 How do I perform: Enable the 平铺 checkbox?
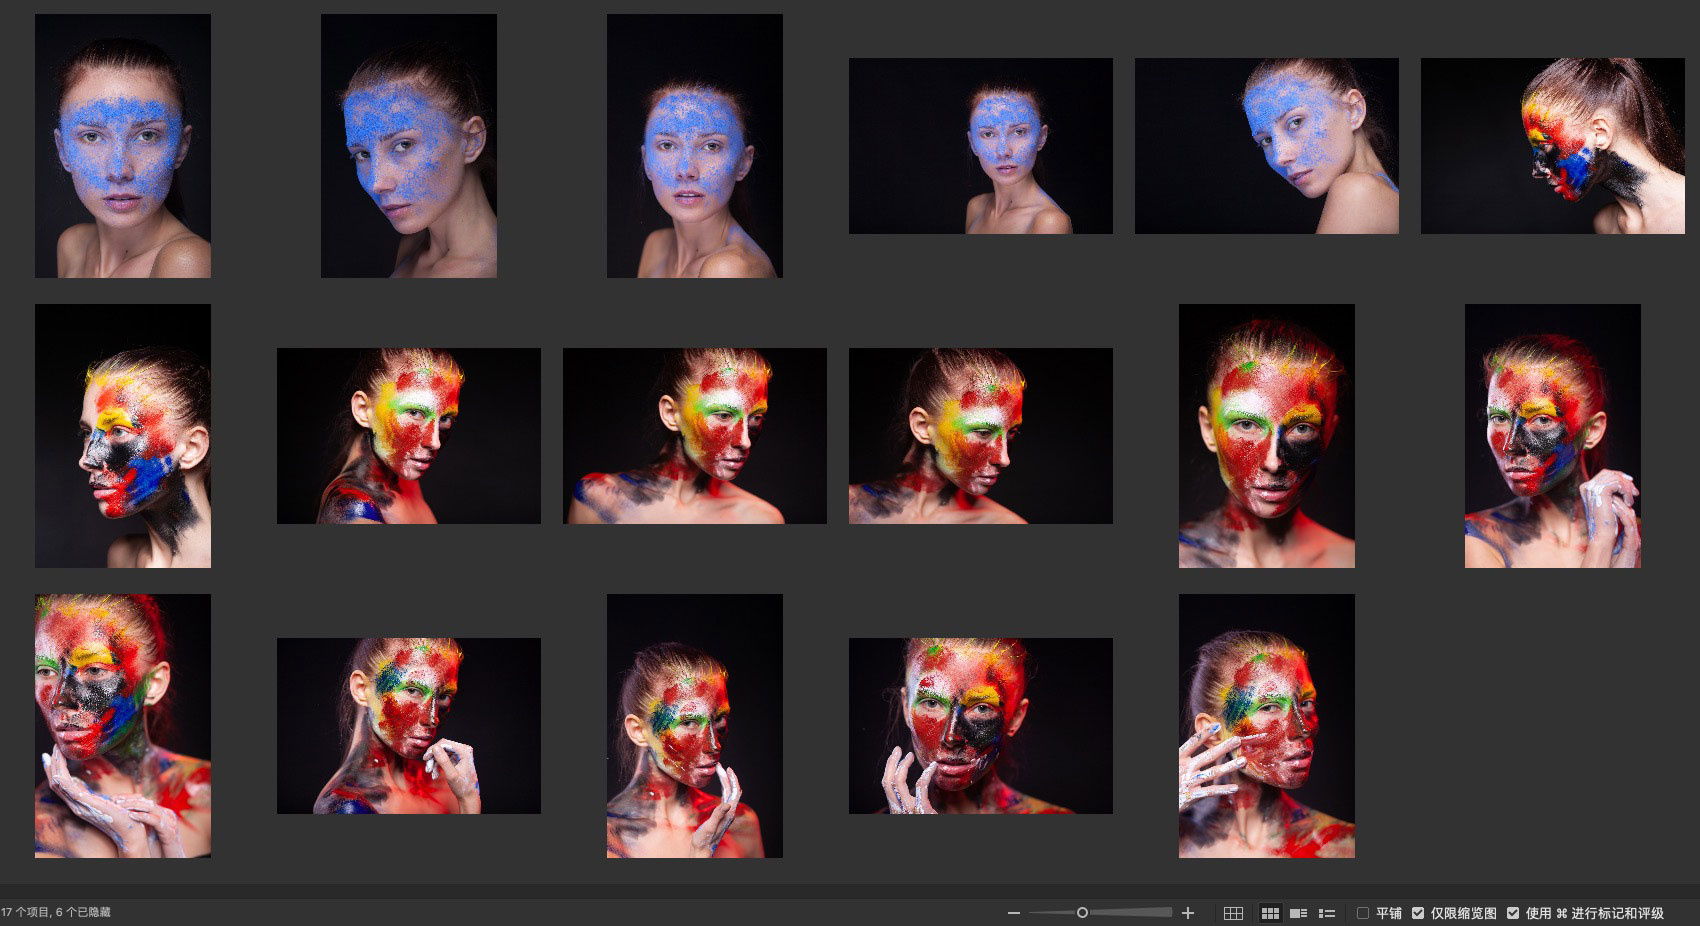pyautogui.click(x=1363, y=913)
